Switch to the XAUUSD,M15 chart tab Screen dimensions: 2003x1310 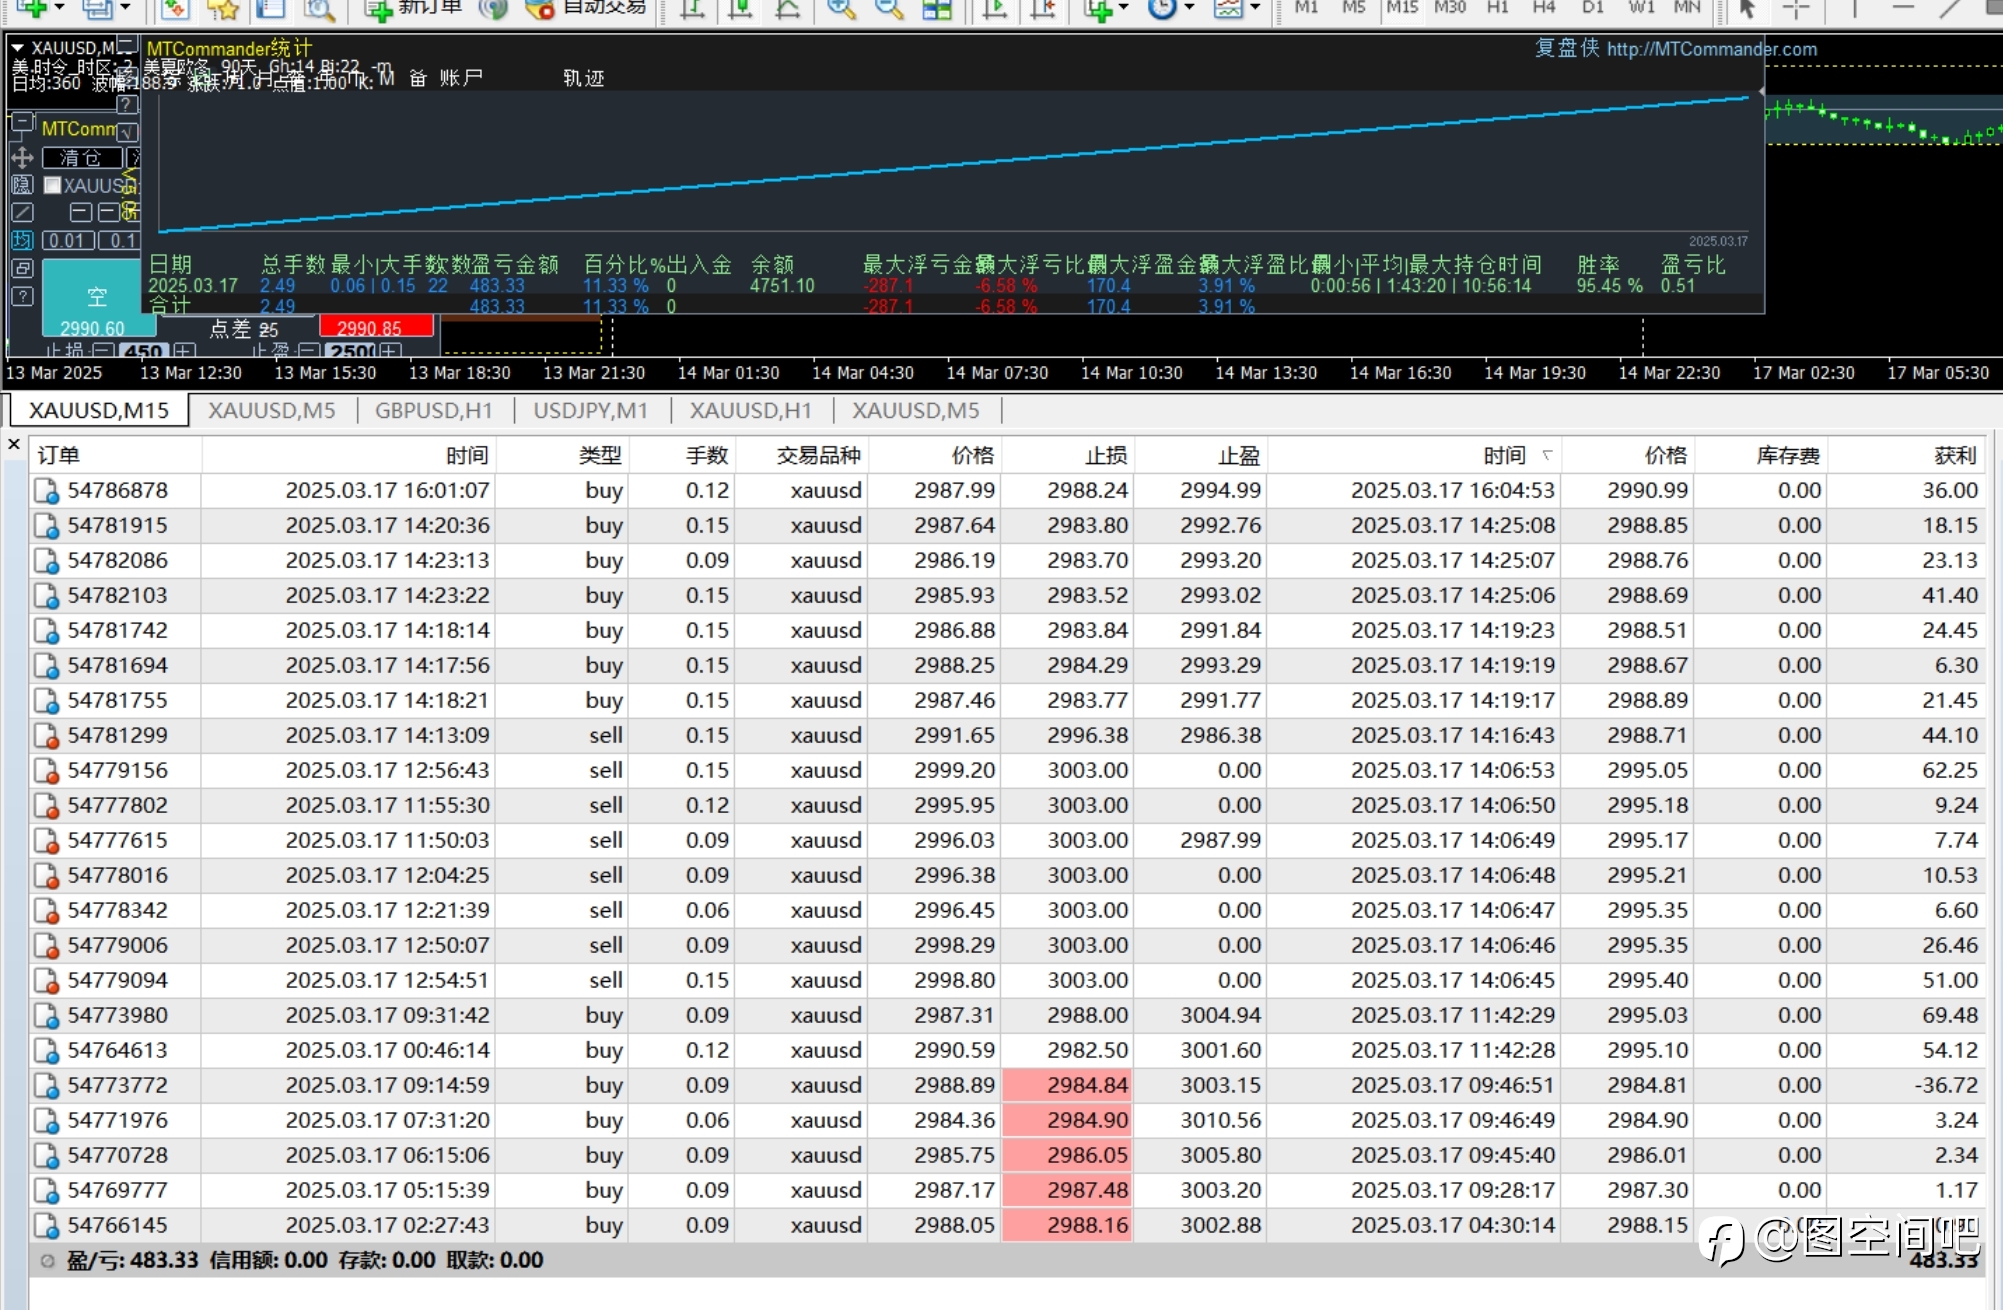(98, 410)
